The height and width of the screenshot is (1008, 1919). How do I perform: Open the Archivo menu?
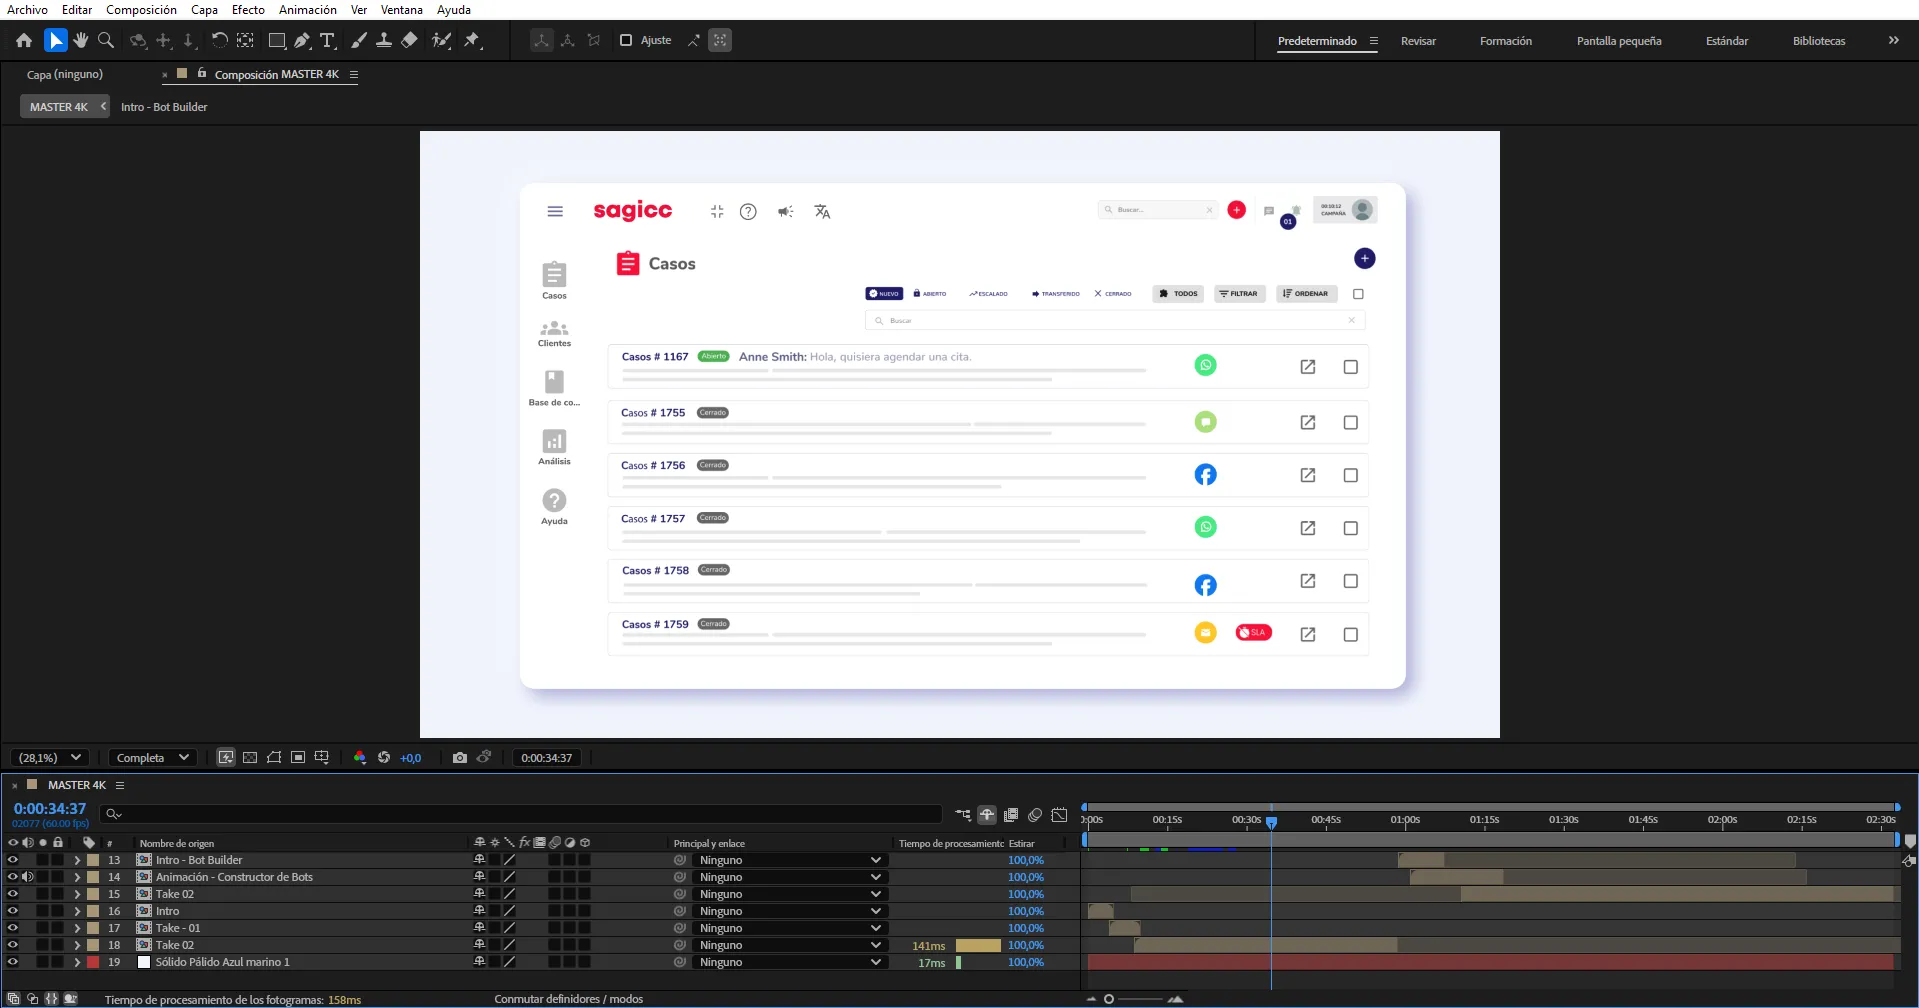(x=27, y=10)
